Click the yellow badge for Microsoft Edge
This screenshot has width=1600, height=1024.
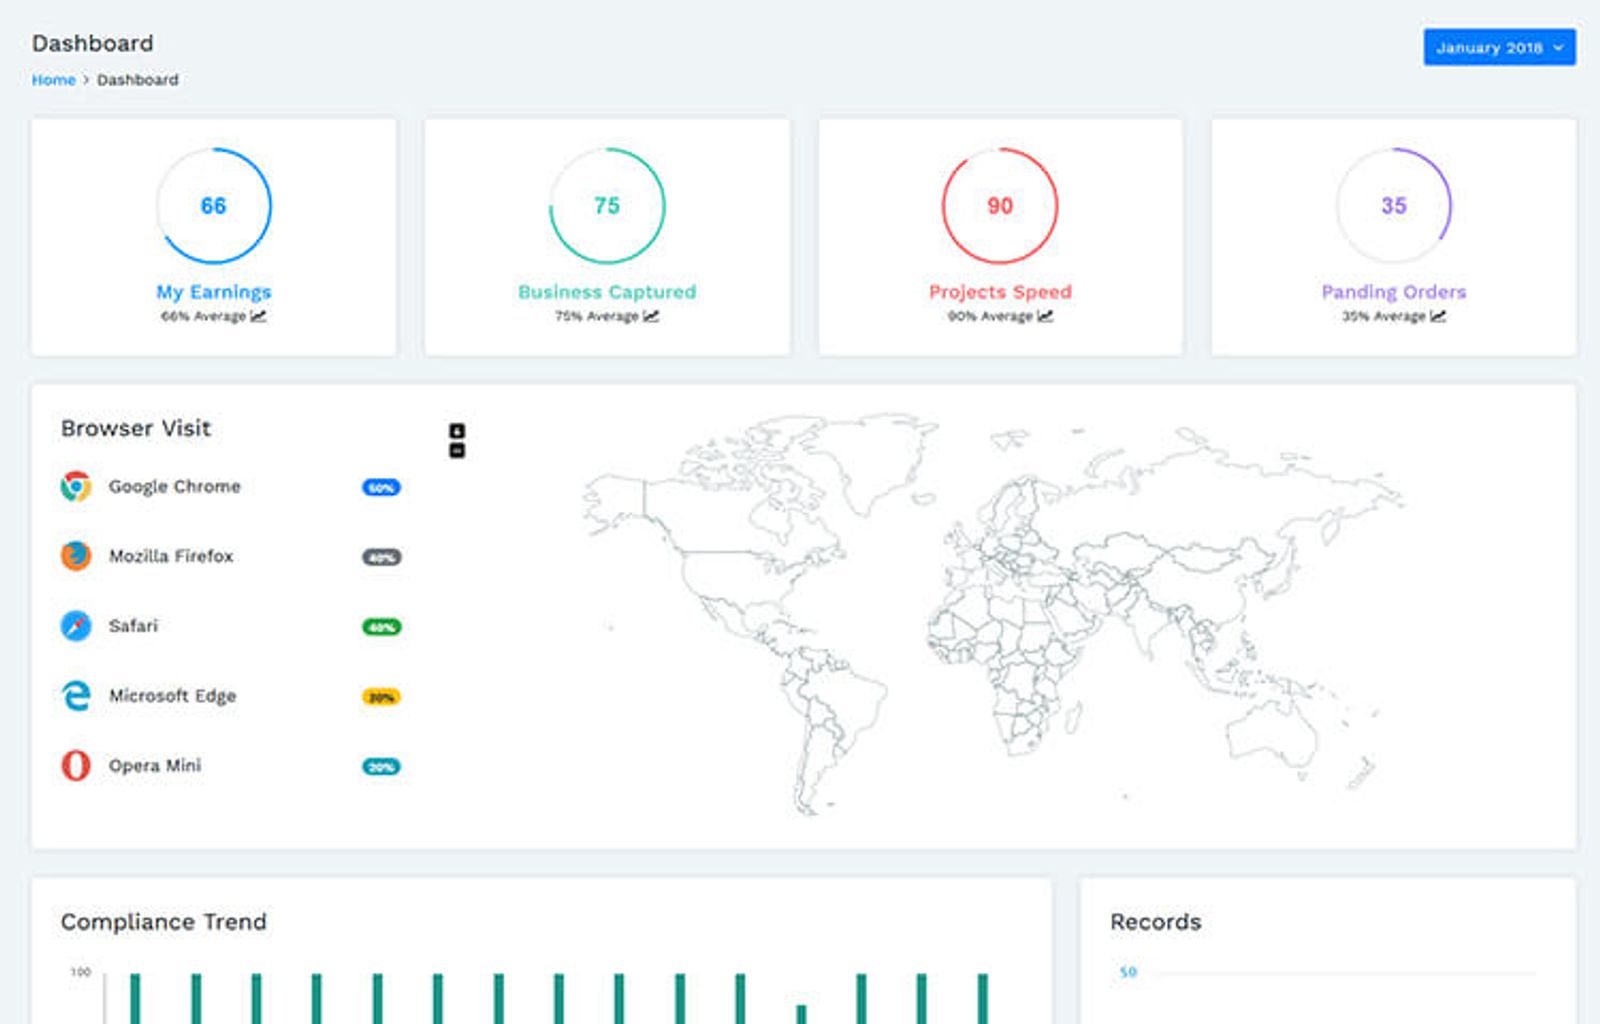click(381, 698)
